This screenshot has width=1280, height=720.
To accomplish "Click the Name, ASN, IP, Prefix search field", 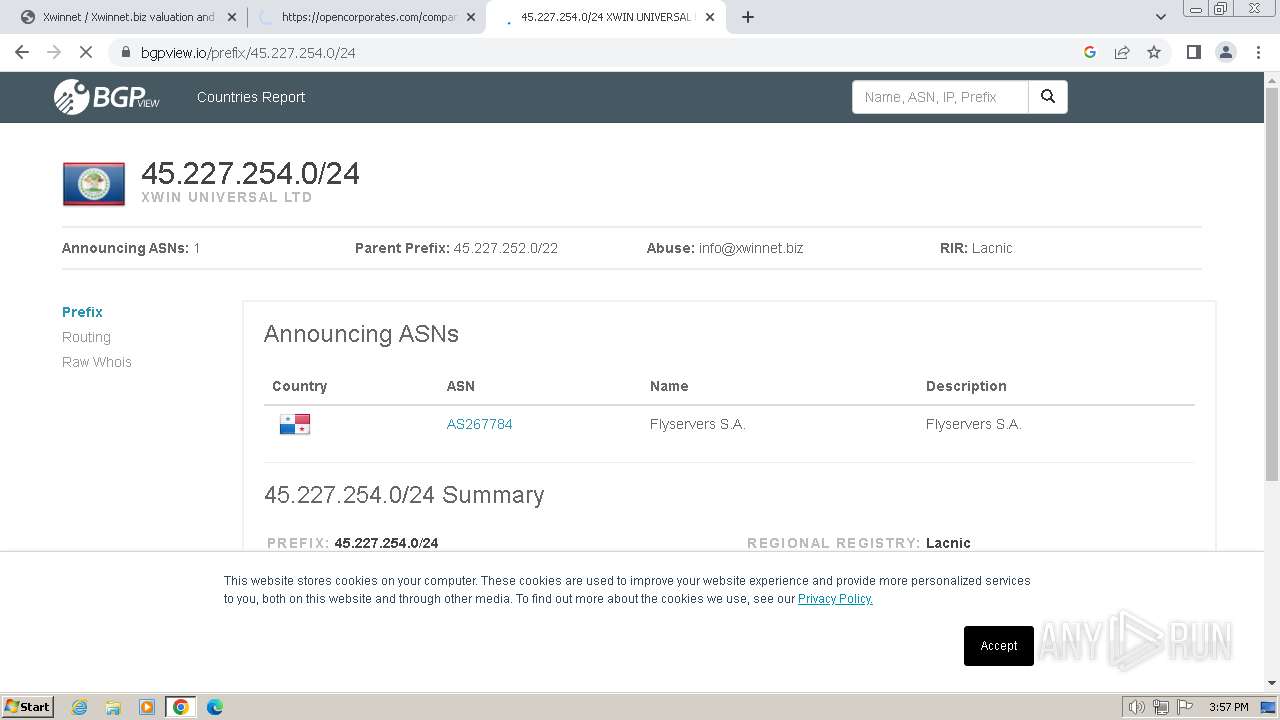I will tap(940, 97).
